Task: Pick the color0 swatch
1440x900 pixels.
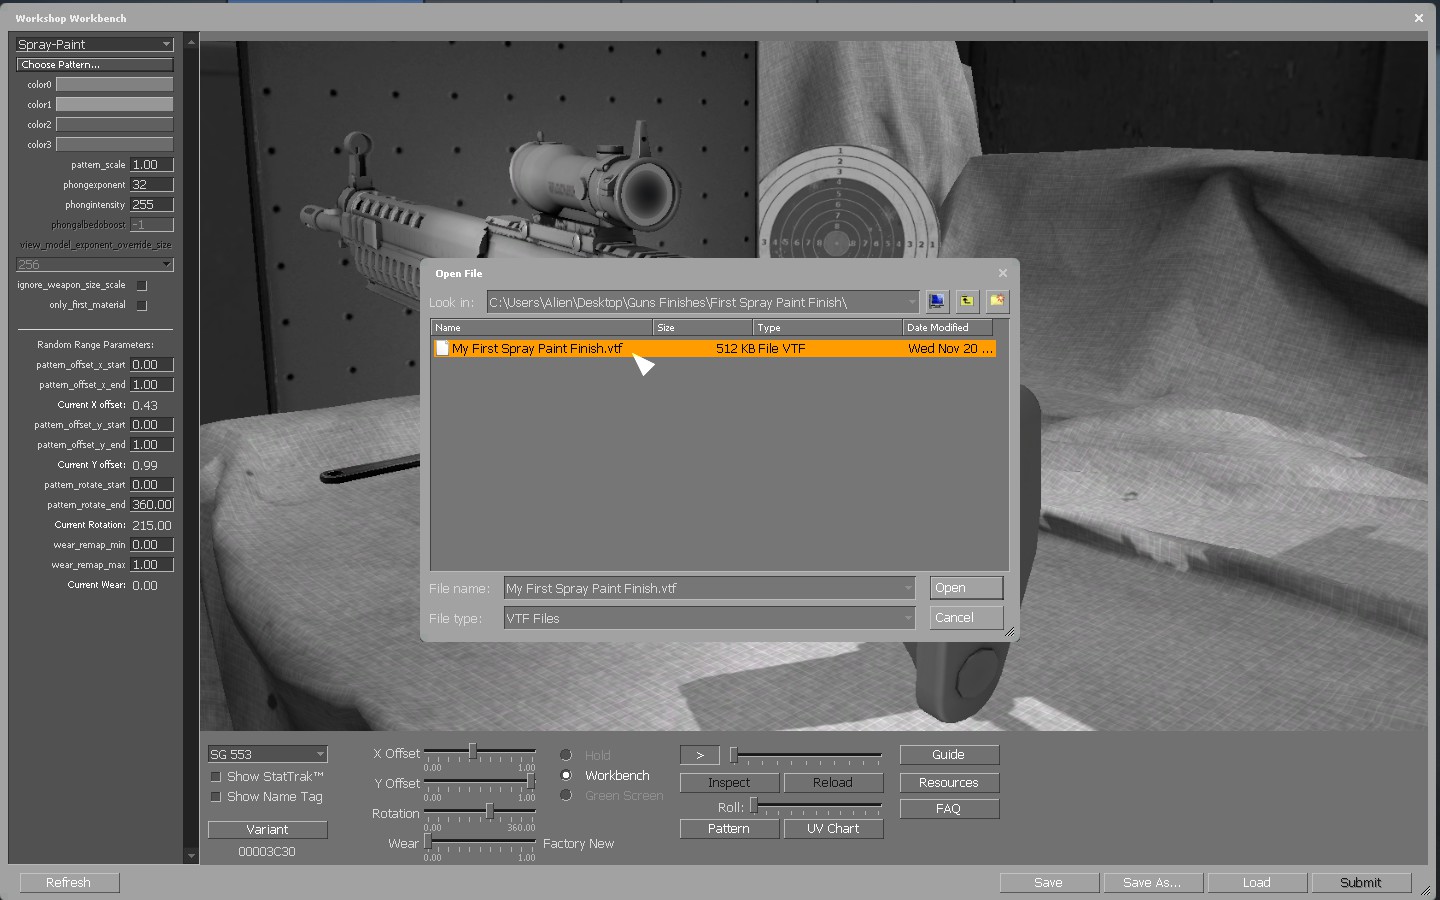Action: 115,84
